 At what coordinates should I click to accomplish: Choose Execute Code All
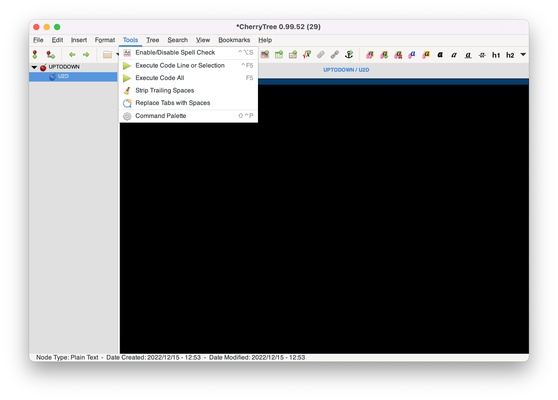tap(188, 78)
